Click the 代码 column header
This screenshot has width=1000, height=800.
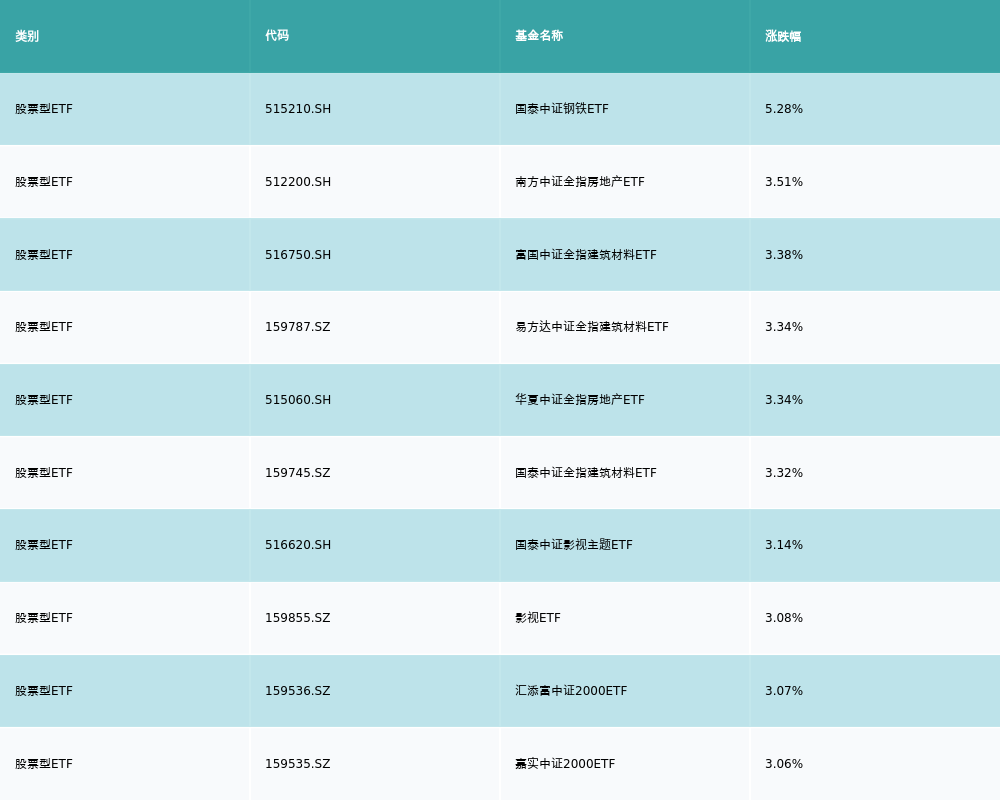click(x=277, y=36)
